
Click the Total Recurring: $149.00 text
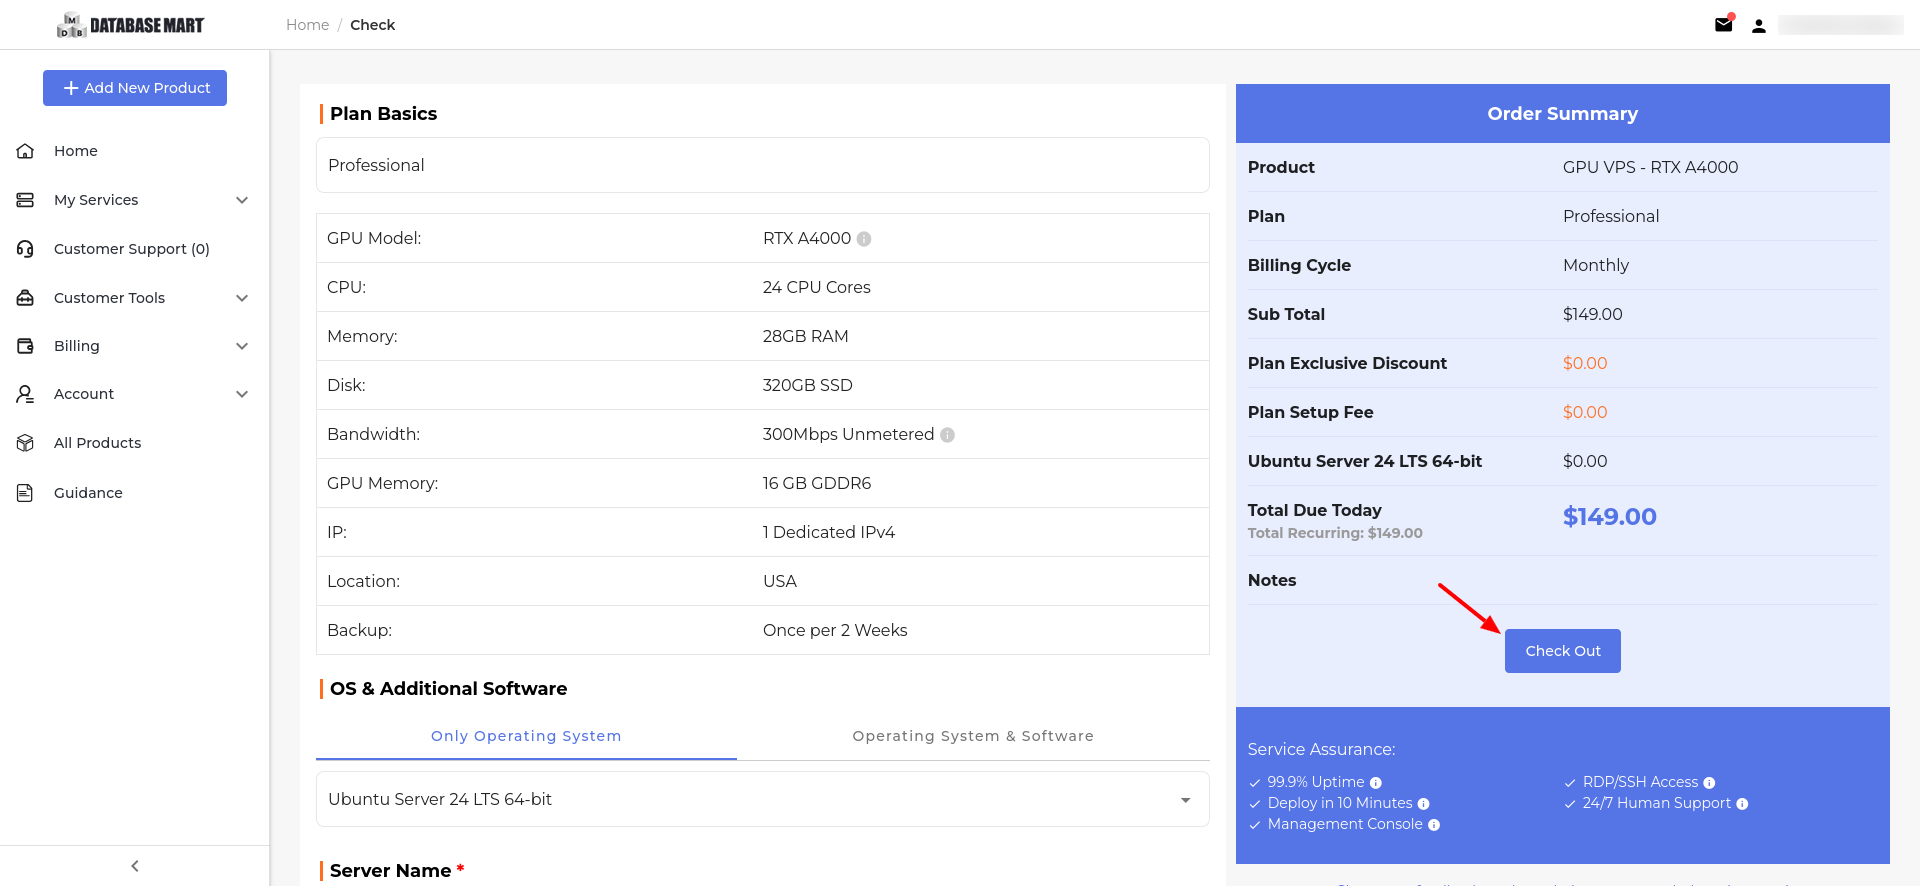point(1335,533)
